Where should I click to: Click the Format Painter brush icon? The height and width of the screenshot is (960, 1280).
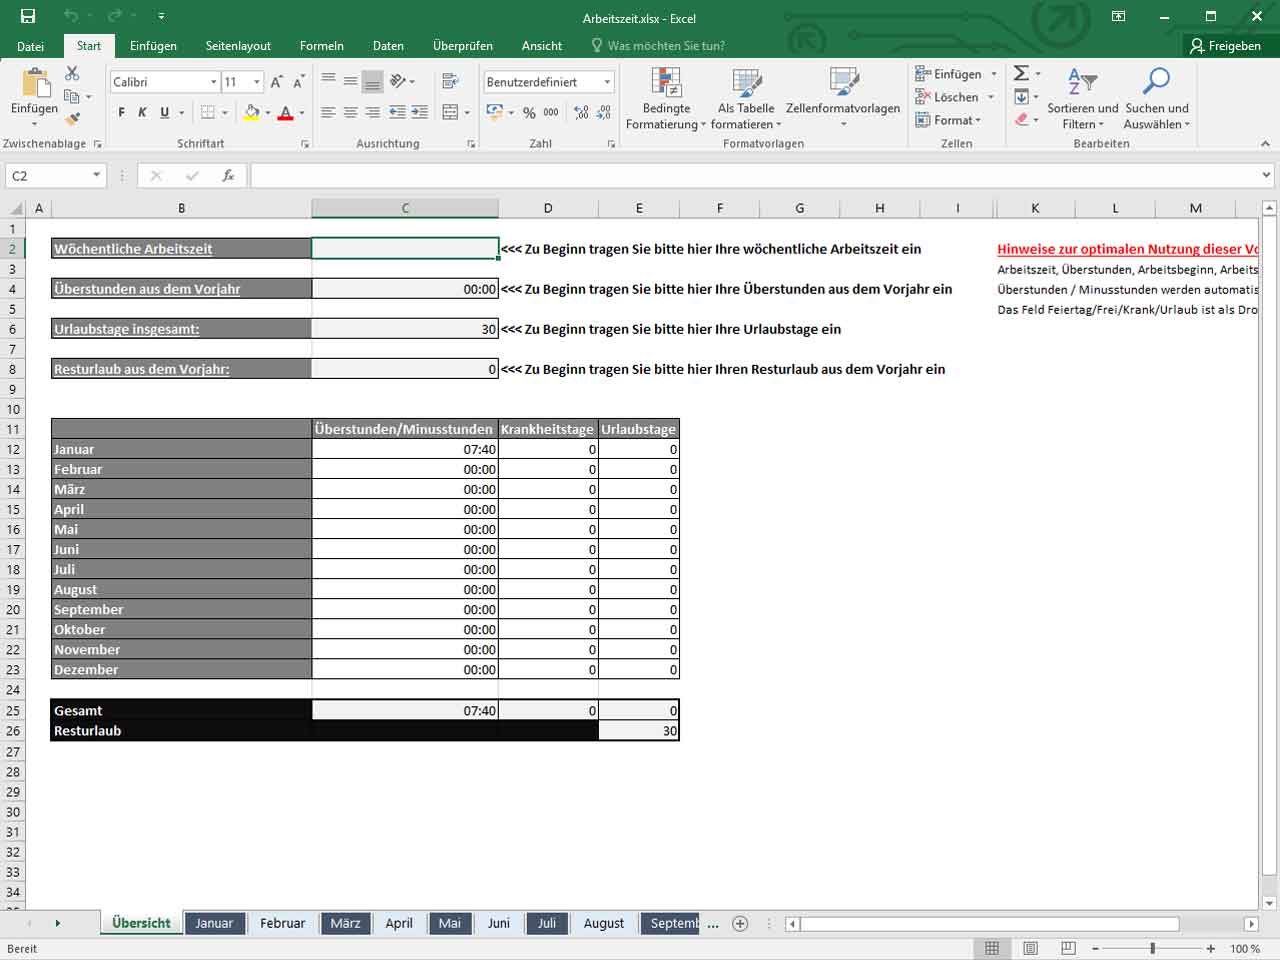point(72,119)
